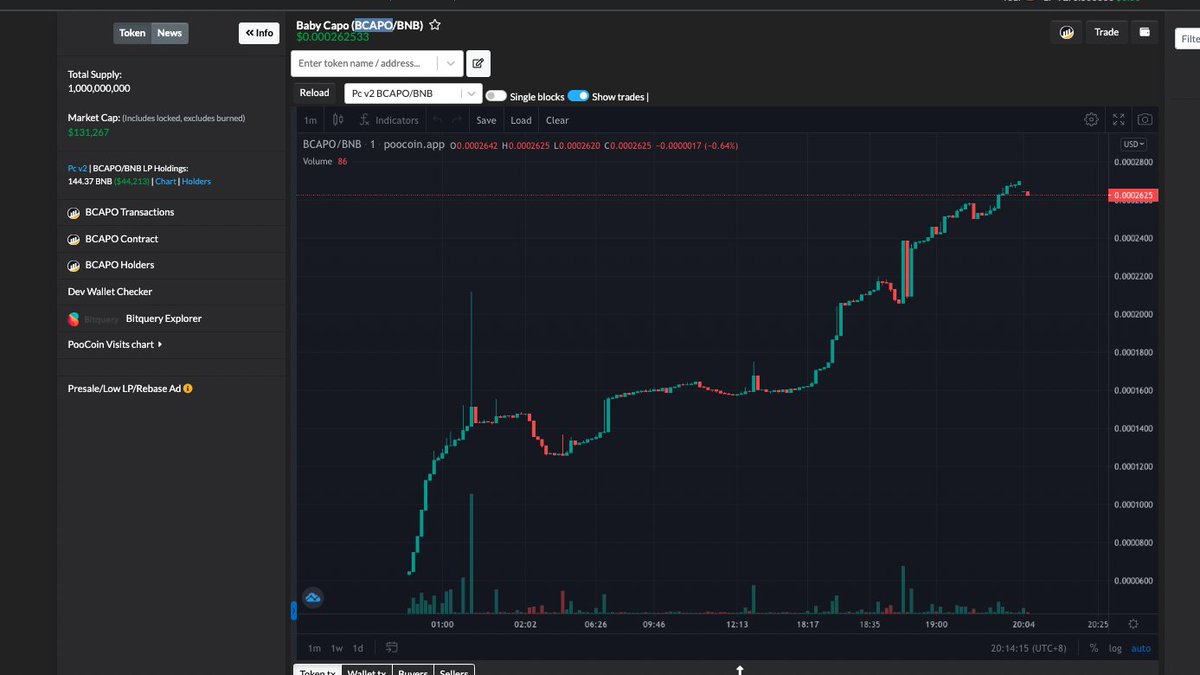Choose the 1m date range below the chart
The image size is (1200, 675).
click(314, 648)
